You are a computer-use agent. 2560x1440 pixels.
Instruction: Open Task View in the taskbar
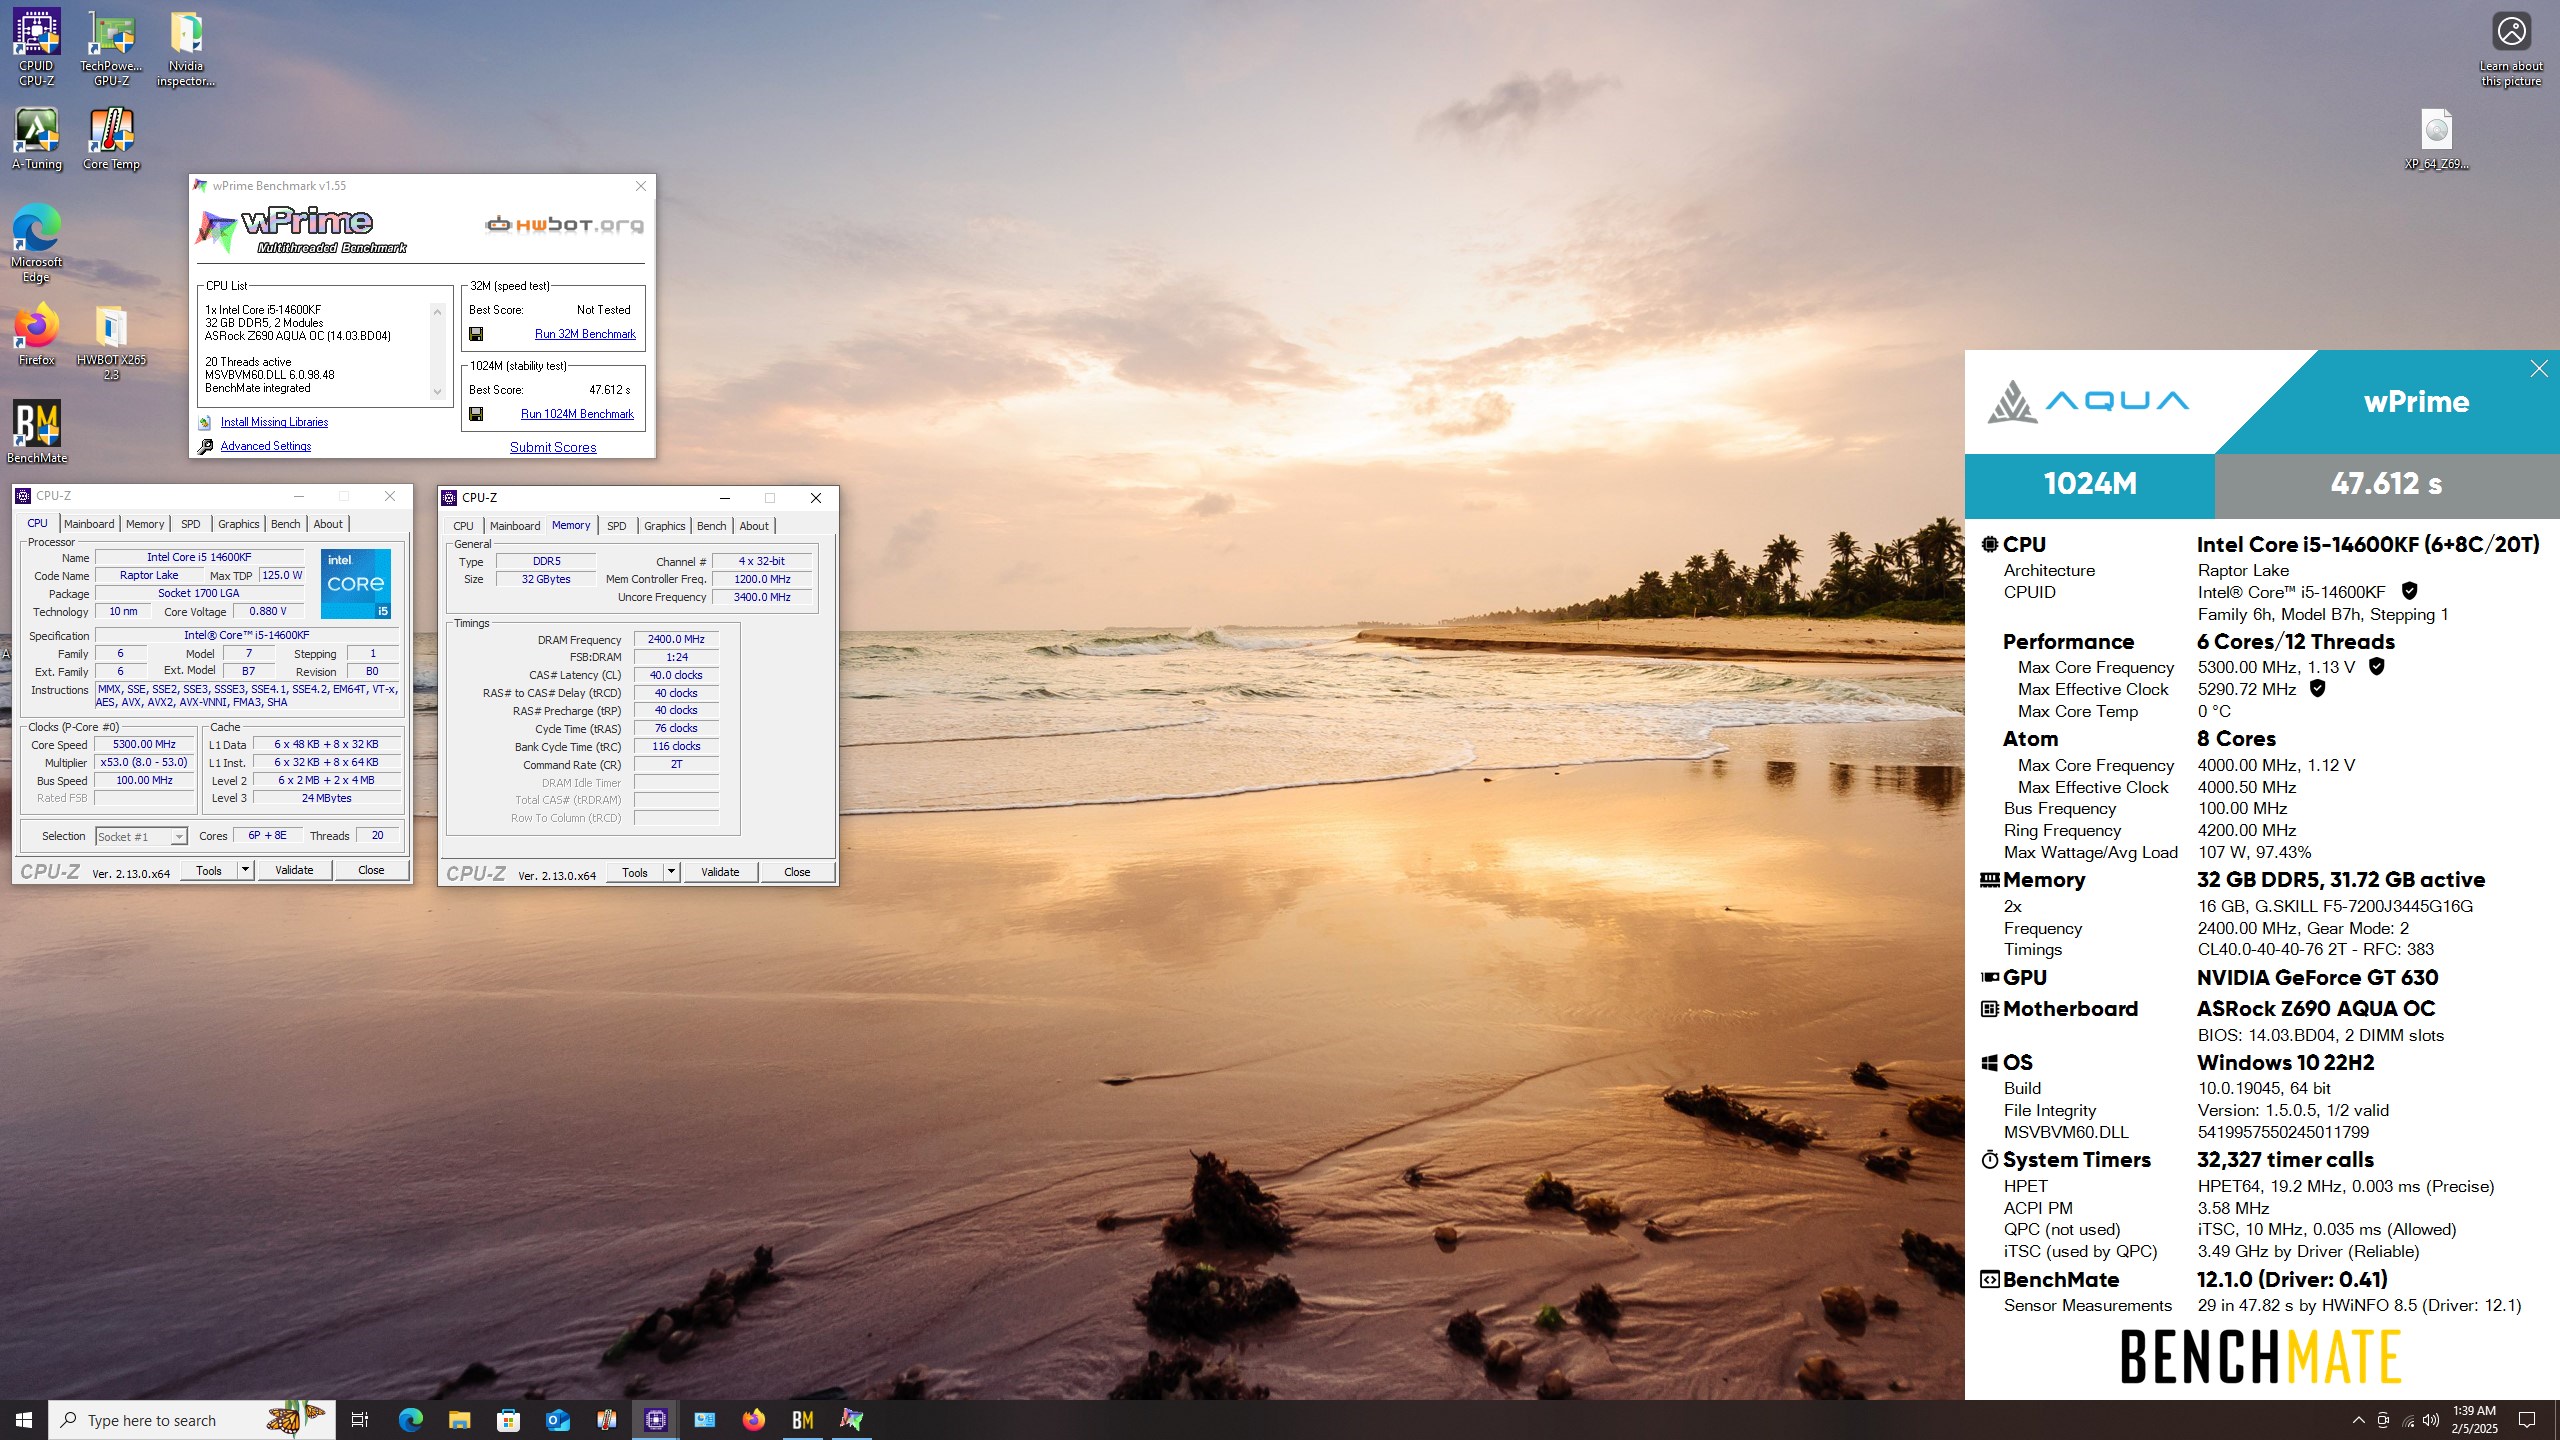tap(360, 1420)
